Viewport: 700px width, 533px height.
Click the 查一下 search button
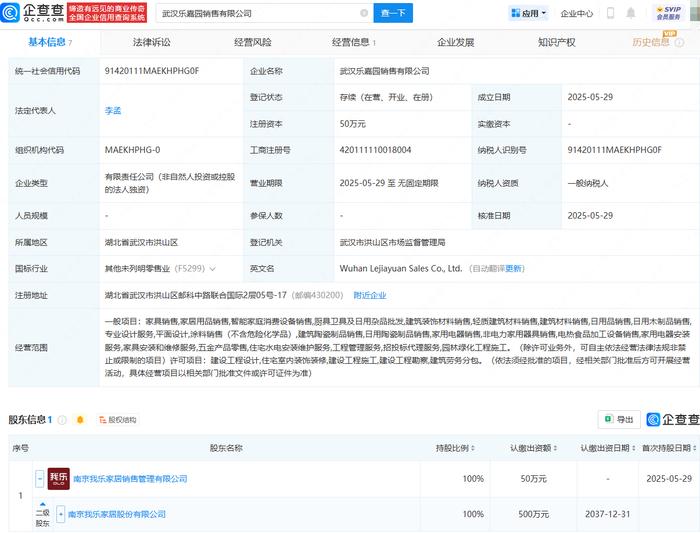[x=393, y=13]
